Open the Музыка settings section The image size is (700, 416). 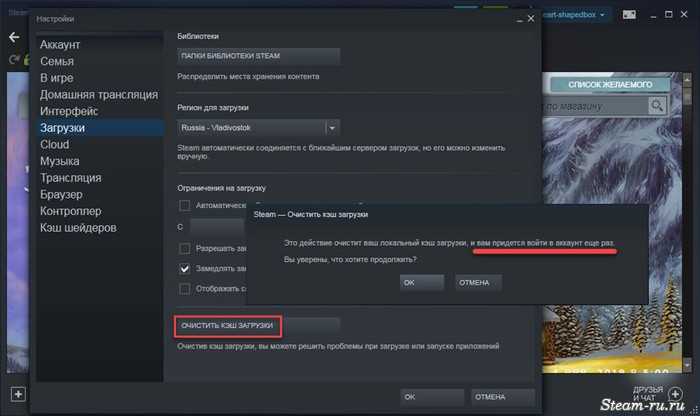pyautogui.click(x=99, y=161)
